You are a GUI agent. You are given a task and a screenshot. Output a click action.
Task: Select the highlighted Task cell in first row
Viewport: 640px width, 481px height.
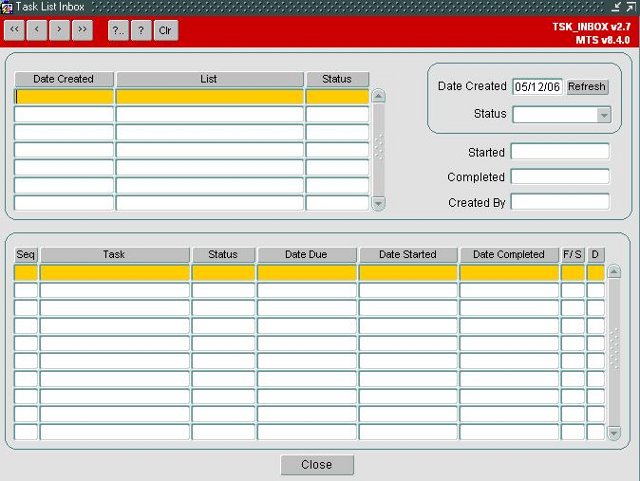(115, 273)
